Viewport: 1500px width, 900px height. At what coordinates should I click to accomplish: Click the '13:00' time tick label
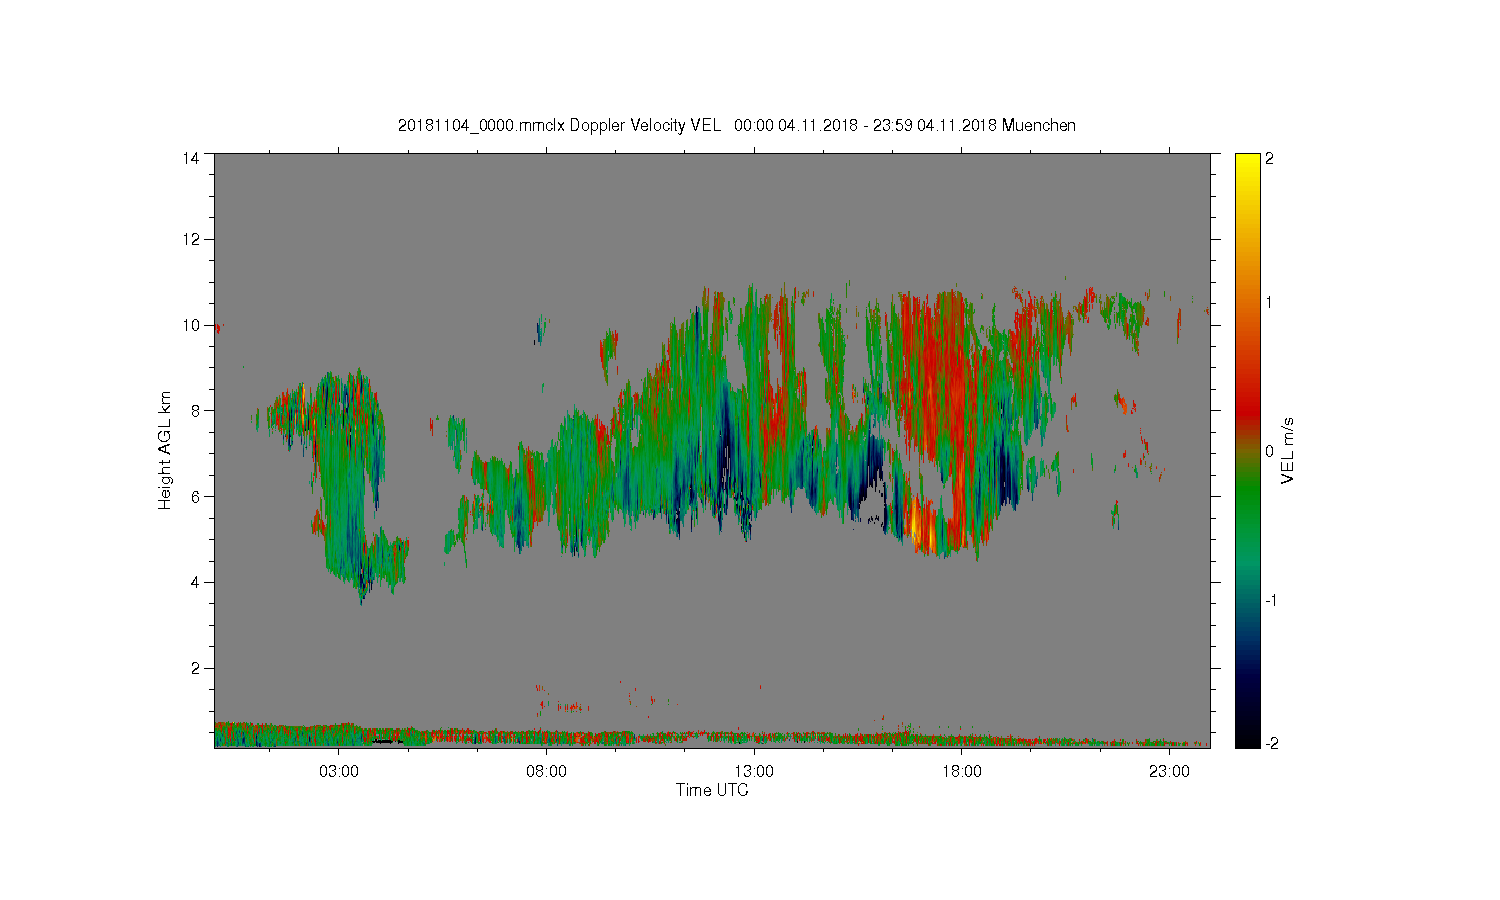(754, 771)
